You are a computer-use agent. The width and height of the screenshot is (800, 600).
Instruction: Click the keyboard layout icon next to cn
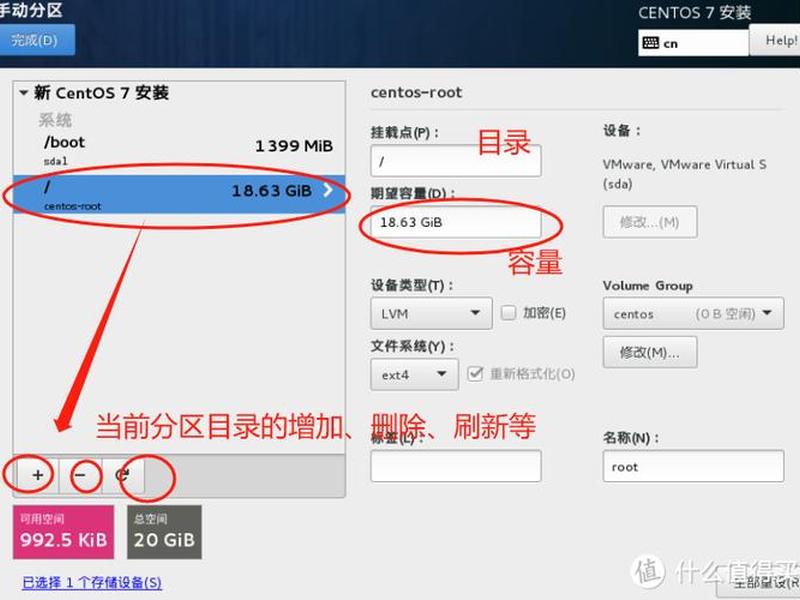(651, 43)
